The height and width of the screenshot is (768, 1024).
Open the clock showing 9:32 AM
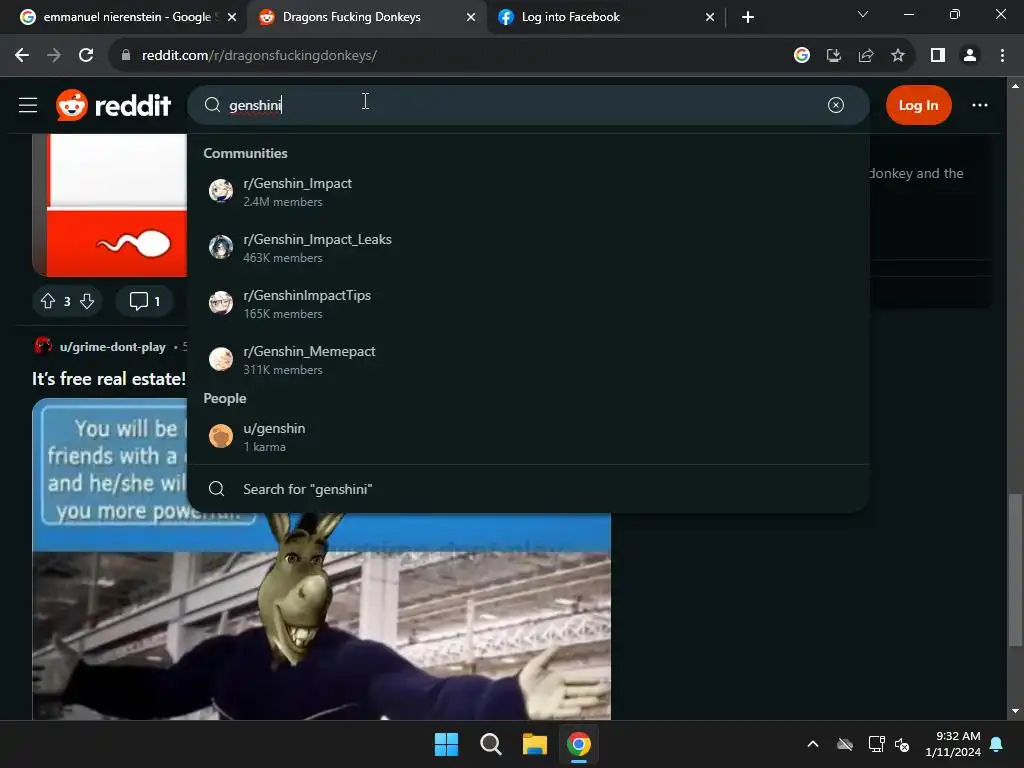953,744
